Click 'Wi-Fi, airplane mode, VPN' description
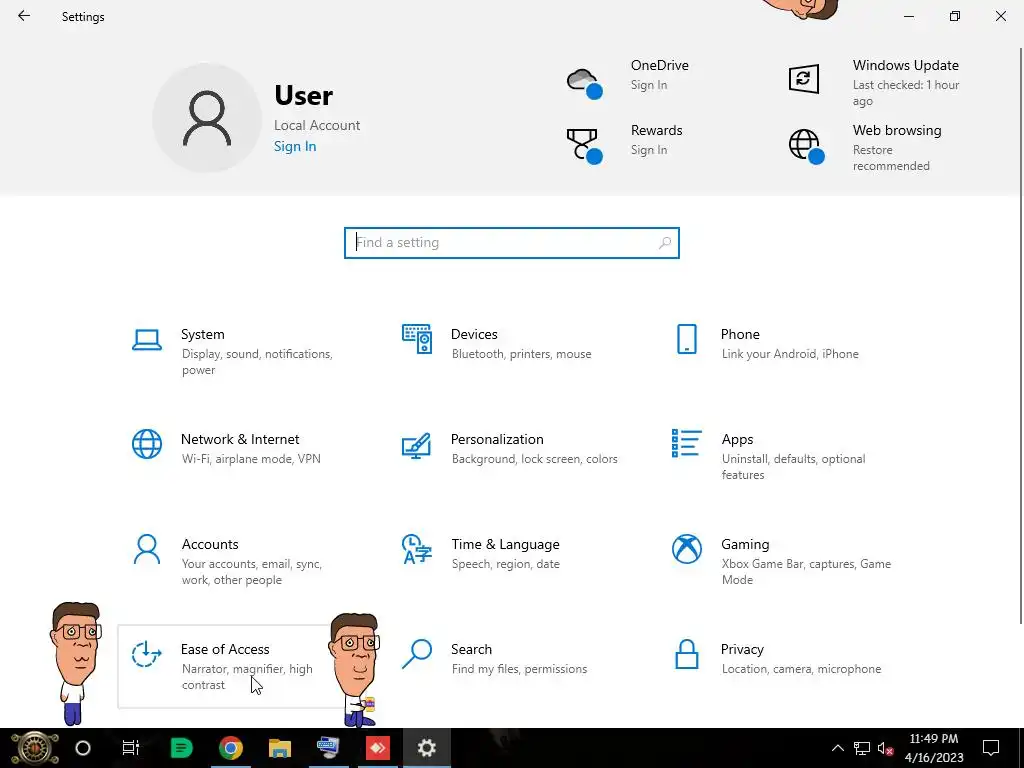The width and height of the screenshot is (1024, 768). coord(251,459)
